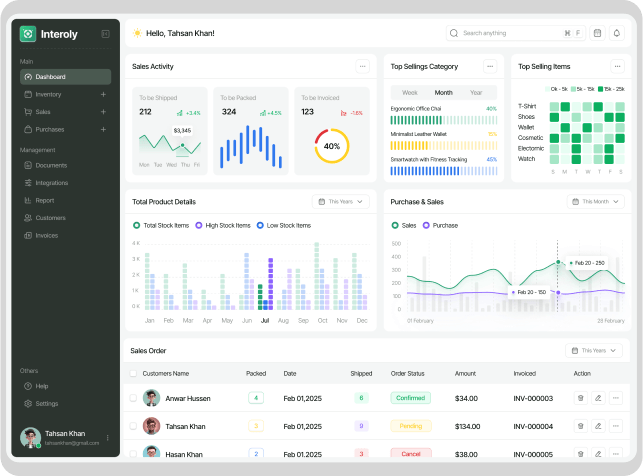Open Settings in the sidebar

pos(47,403)
